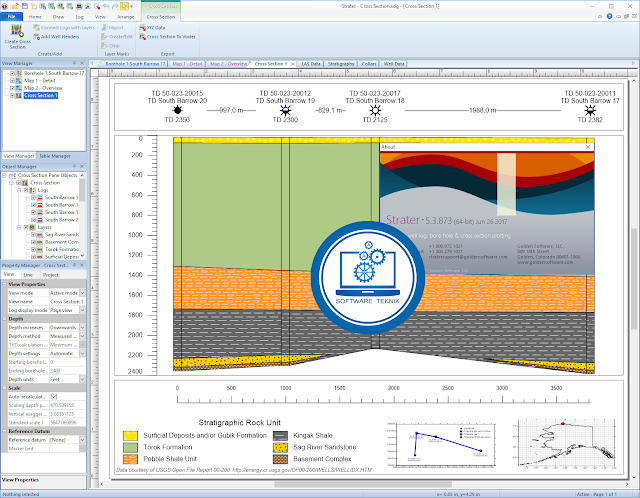
Task: Click the Redo arrow in quick access toolbar
Action: (116, 6)
